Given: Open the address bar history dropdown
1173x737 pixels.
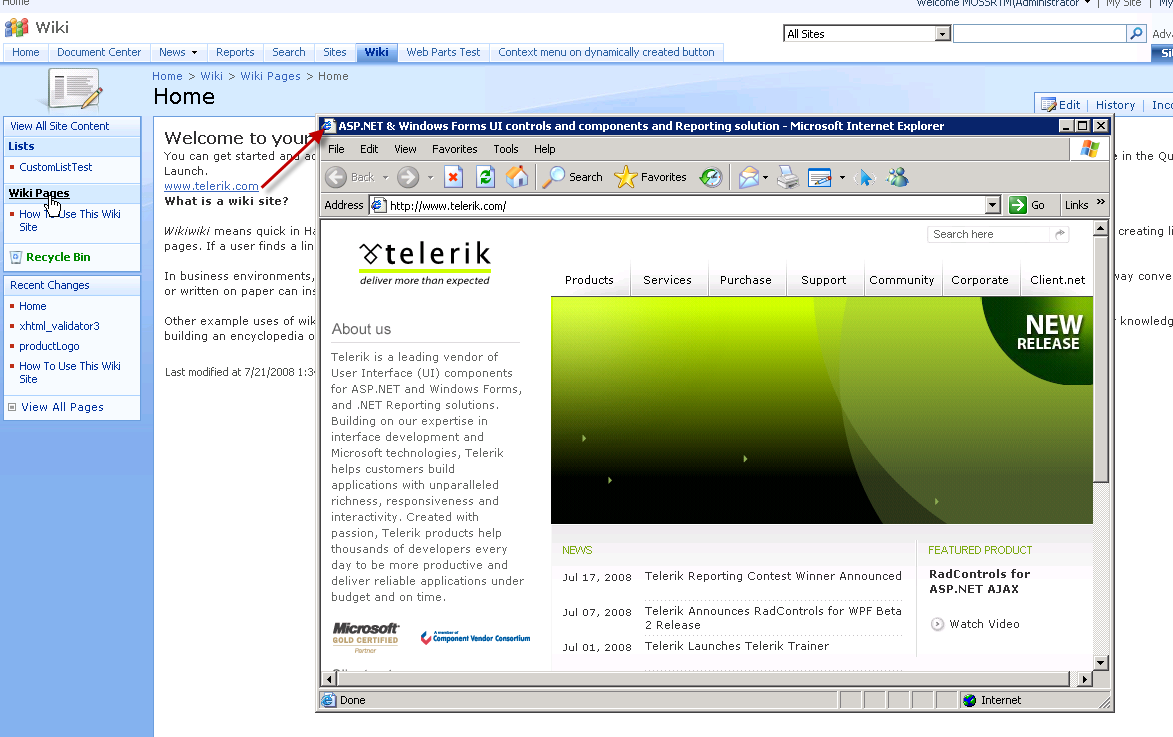Looking at the screenshot, I should tap(993, 205).
